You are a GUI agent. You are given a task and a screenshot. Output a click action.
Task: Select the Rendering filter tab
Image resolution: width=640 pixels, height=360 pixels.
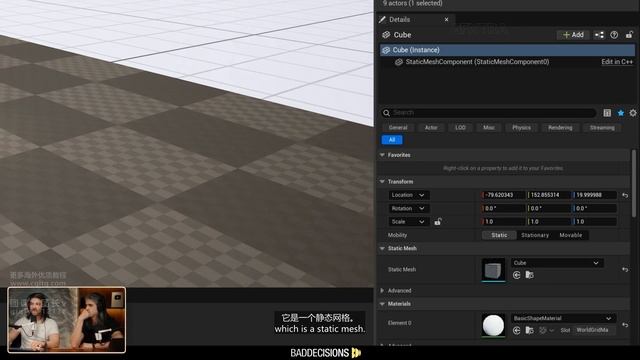[x=560, y=128]
